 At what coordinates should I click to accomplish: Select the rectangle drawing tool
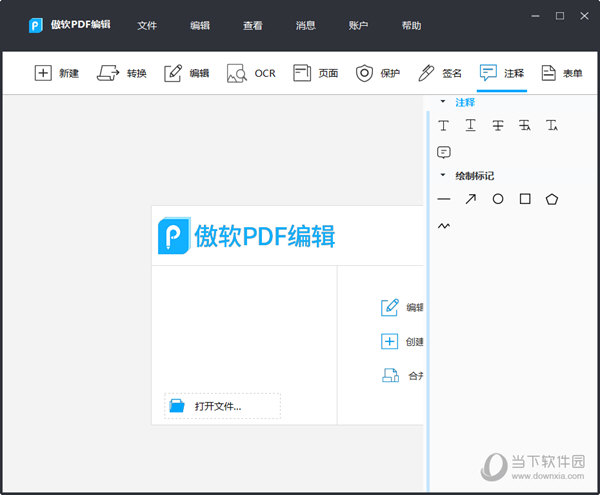[525, 199]
